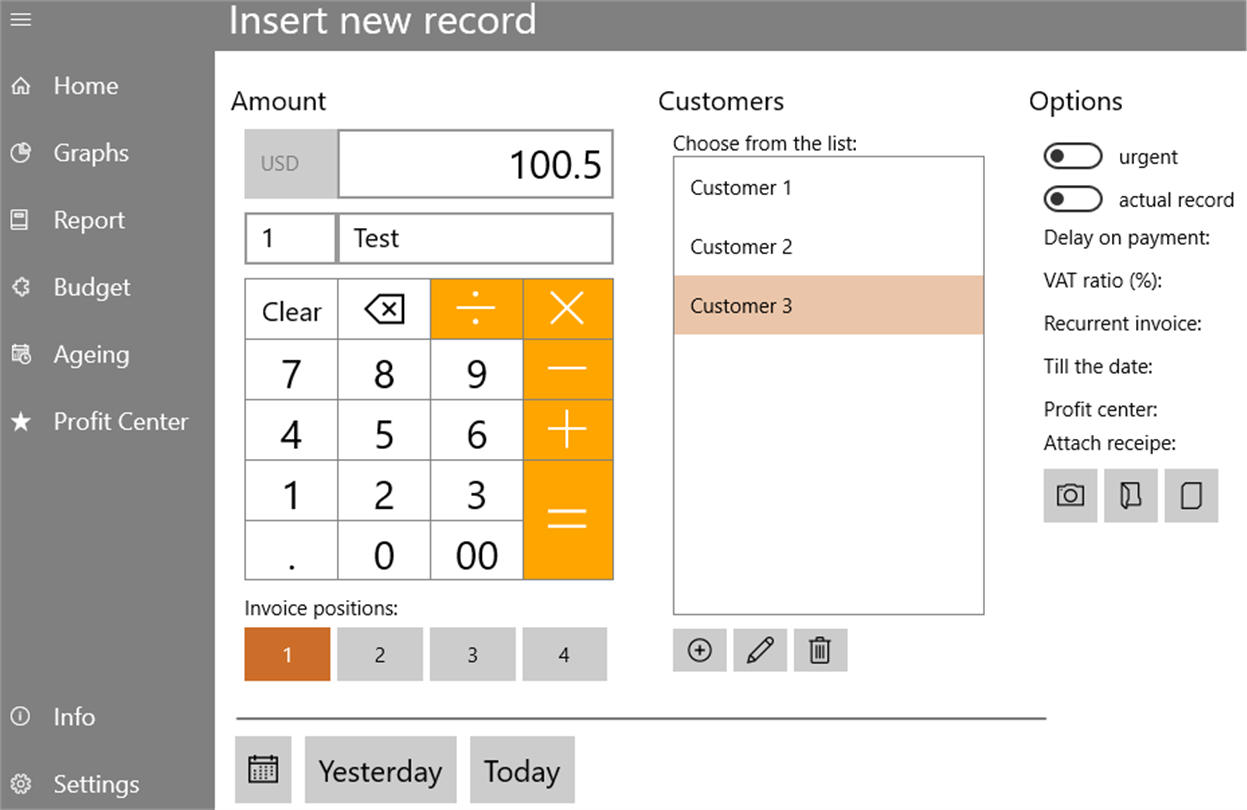Turn on the actual record toggle
Image resolution: width=1247 pixels, height=810 pixels.
pos(1072,200)
